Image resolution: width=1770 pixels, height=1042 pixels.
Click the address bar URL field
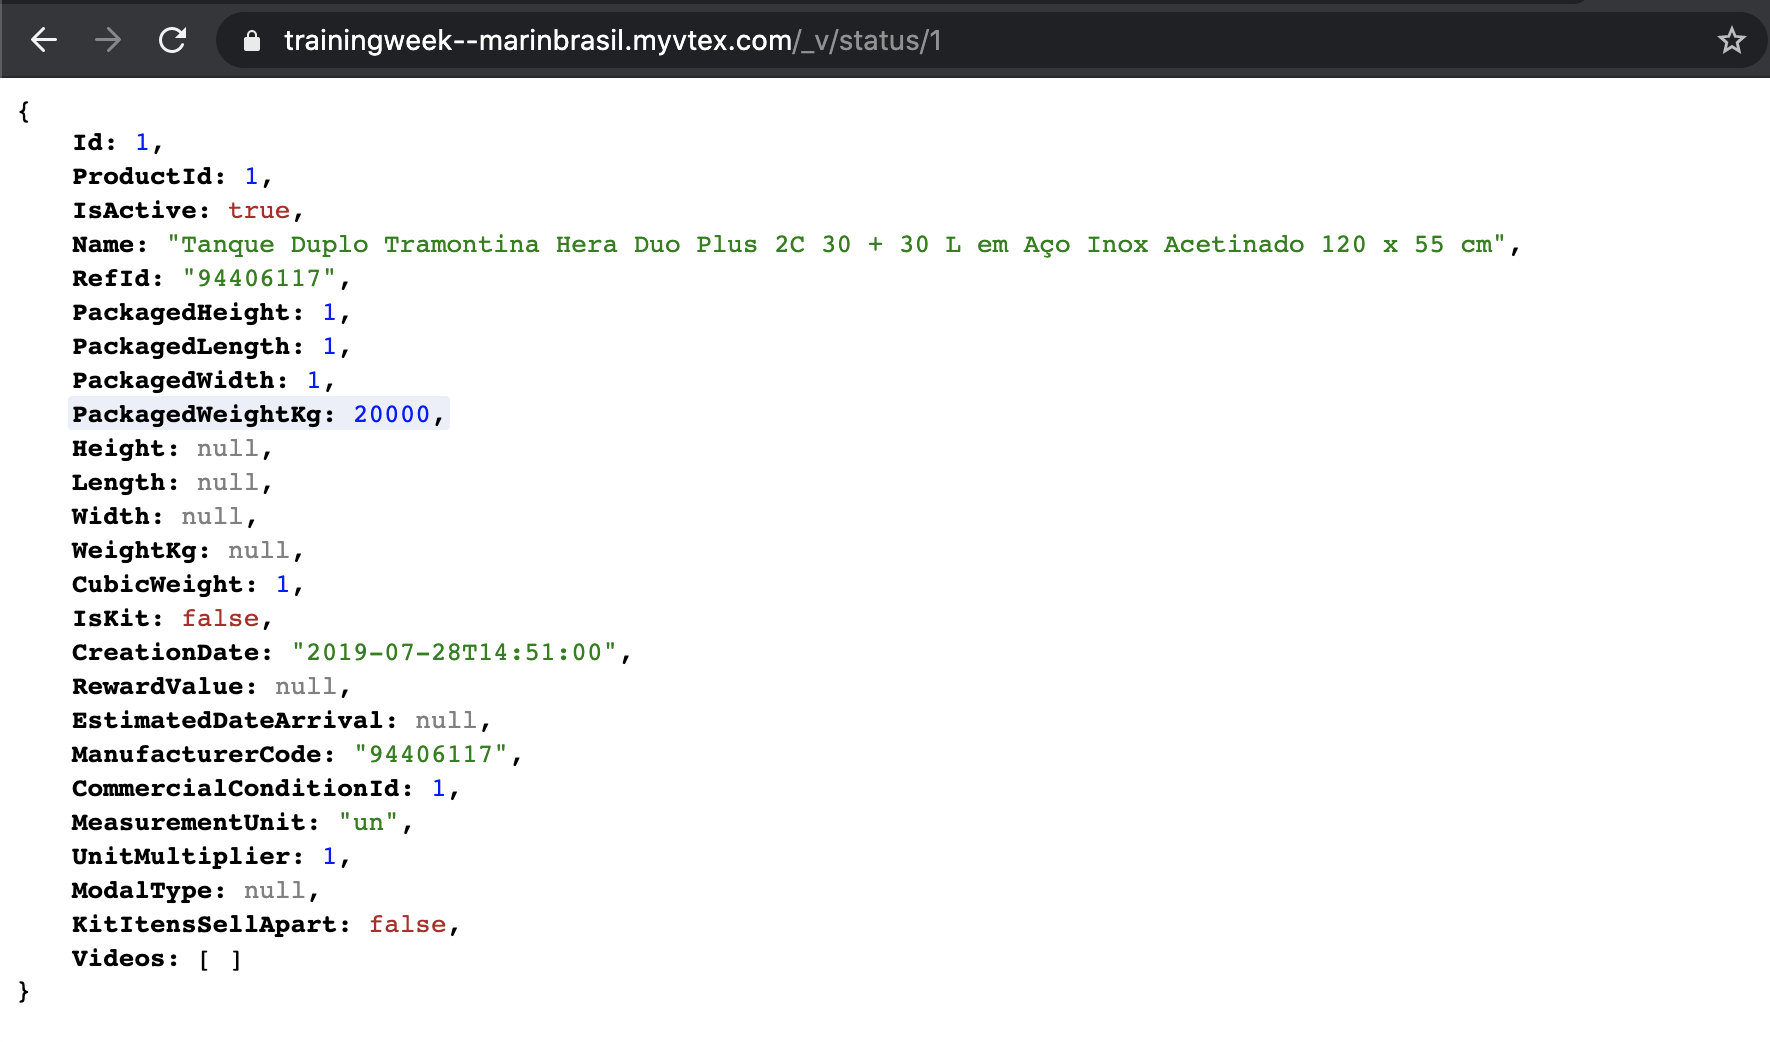pos(990,40)
